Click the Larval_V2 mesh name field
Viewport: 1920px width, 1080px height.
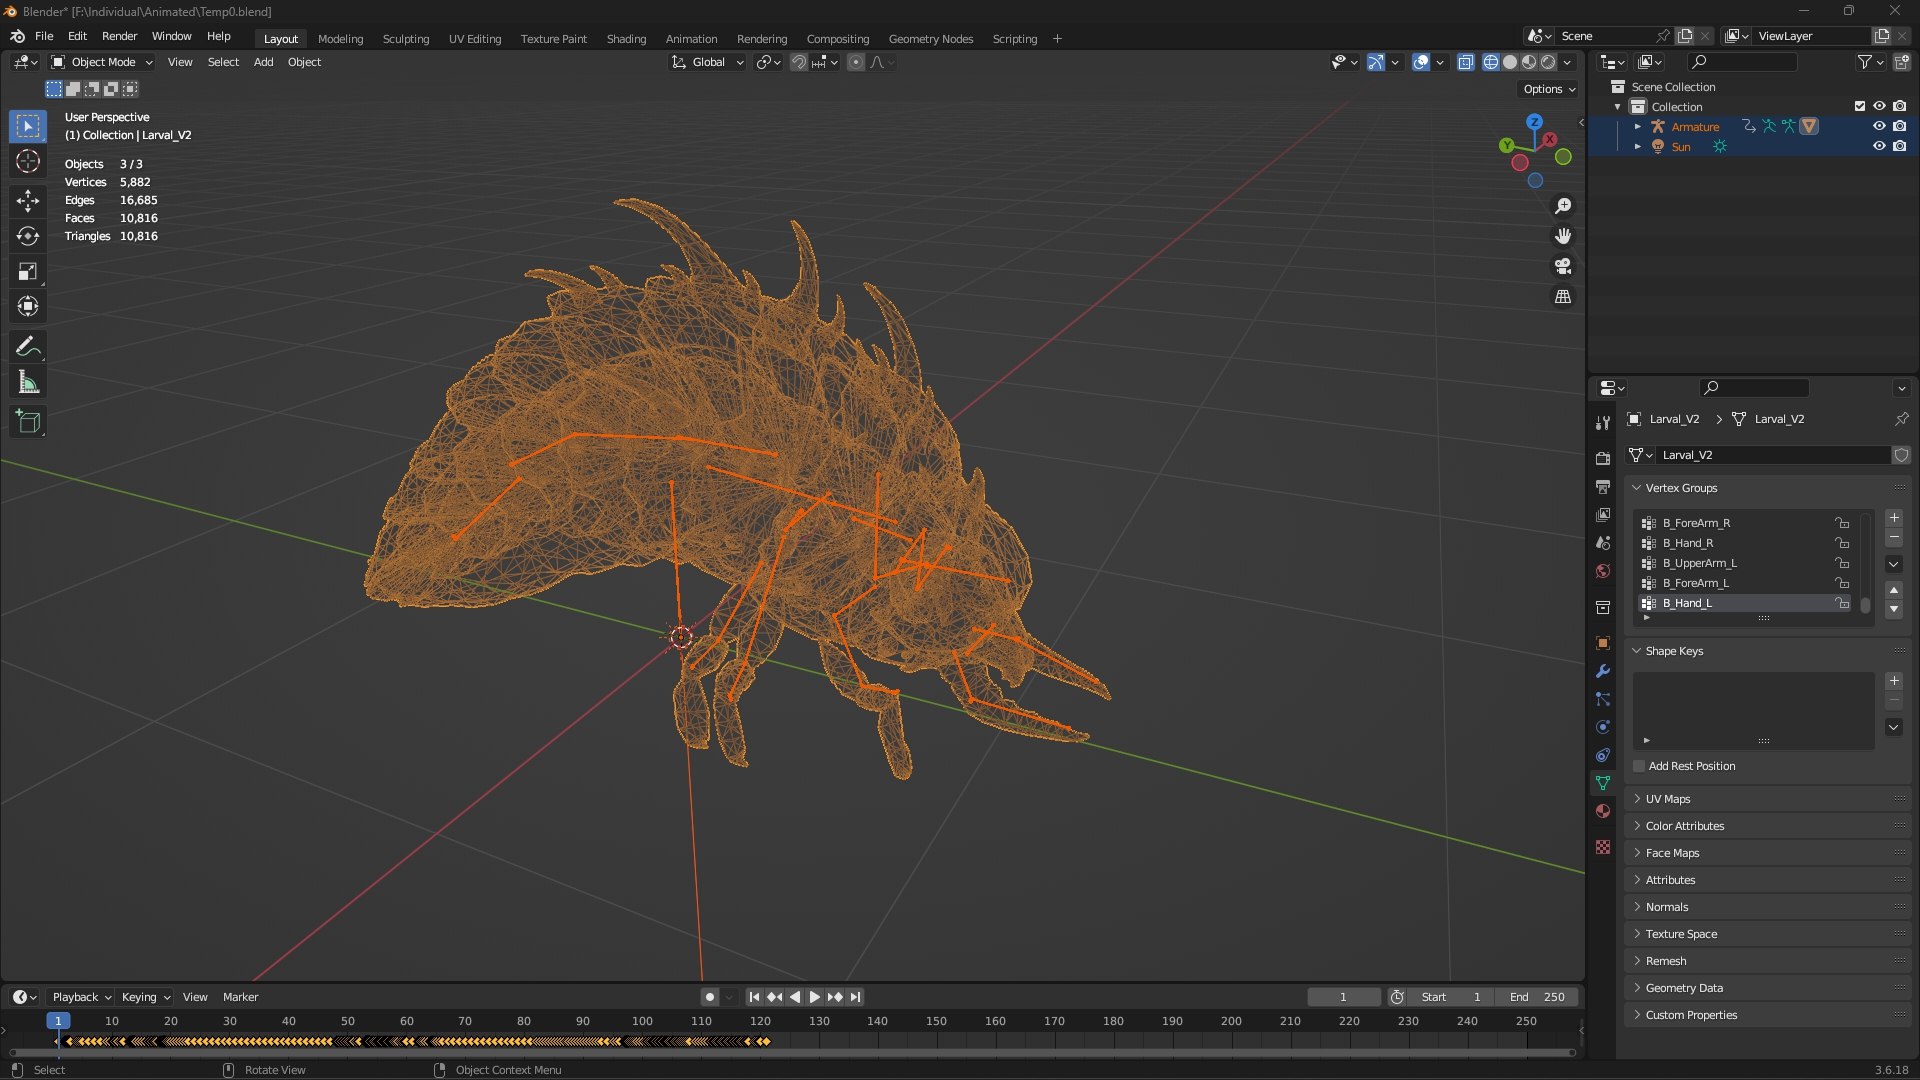point(1773,455)
